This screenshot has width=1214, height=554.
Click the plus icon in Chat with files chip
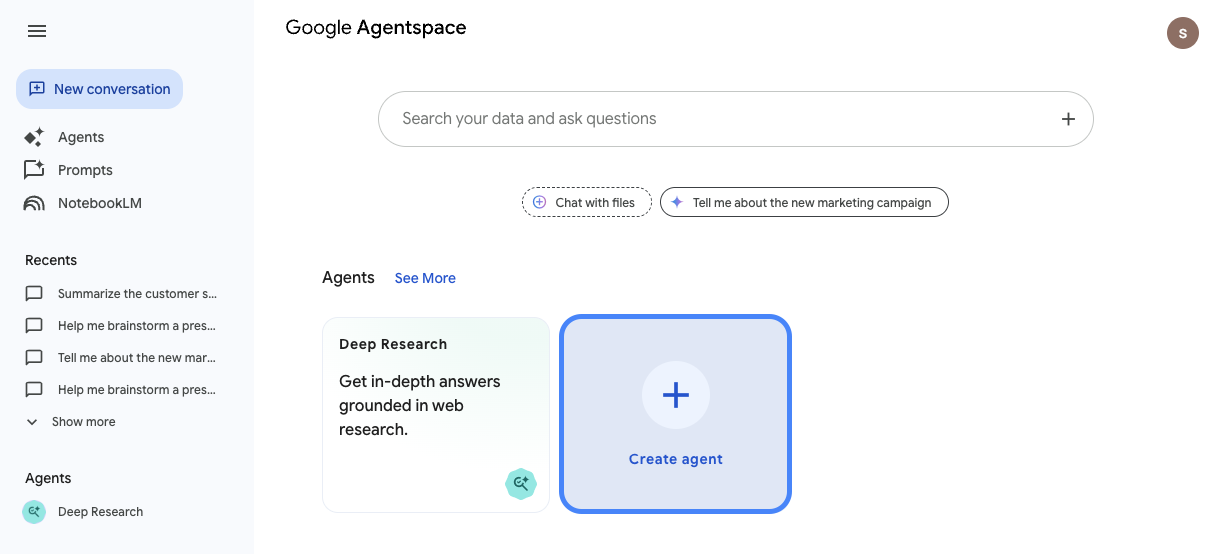539,202
